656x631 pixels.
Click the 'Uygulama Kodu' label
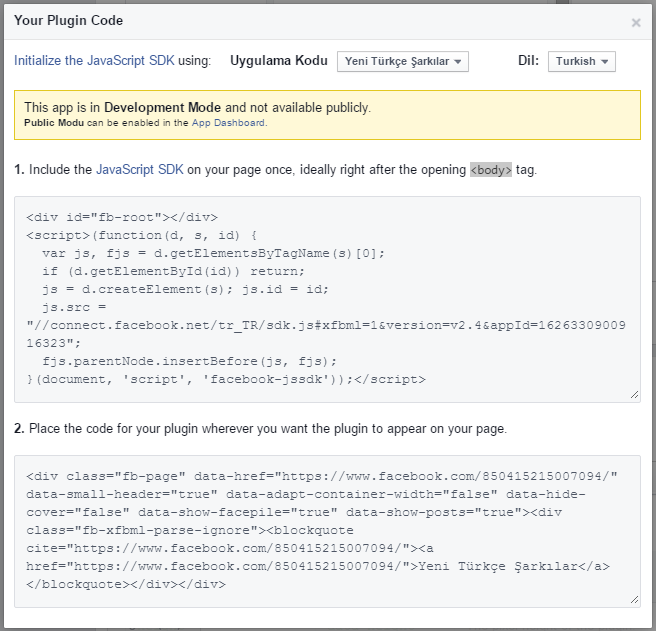pyautogui.click(x=279, y=61)
